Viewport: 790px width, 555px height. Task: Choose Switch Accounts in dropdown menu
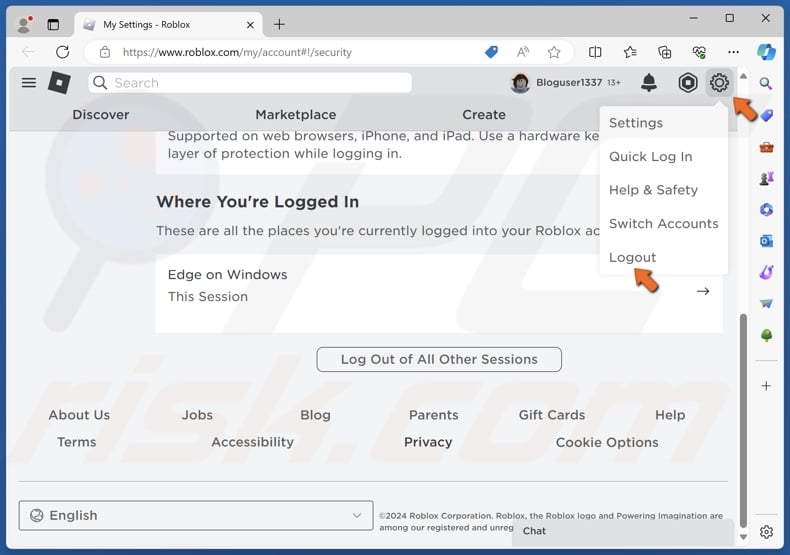pos(663,223)
